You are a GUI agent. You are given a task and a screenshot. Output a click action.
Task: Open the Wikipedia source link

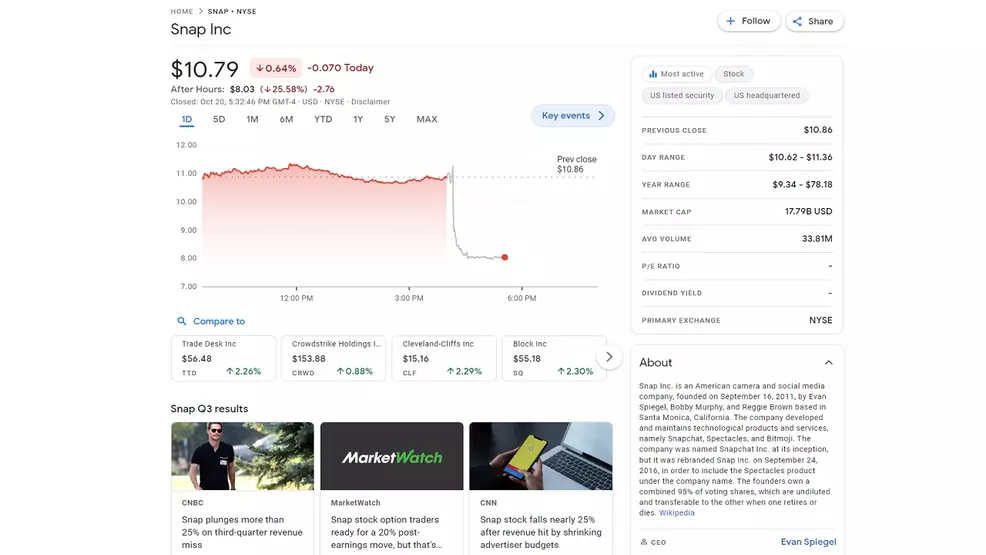tap(676, 513)
